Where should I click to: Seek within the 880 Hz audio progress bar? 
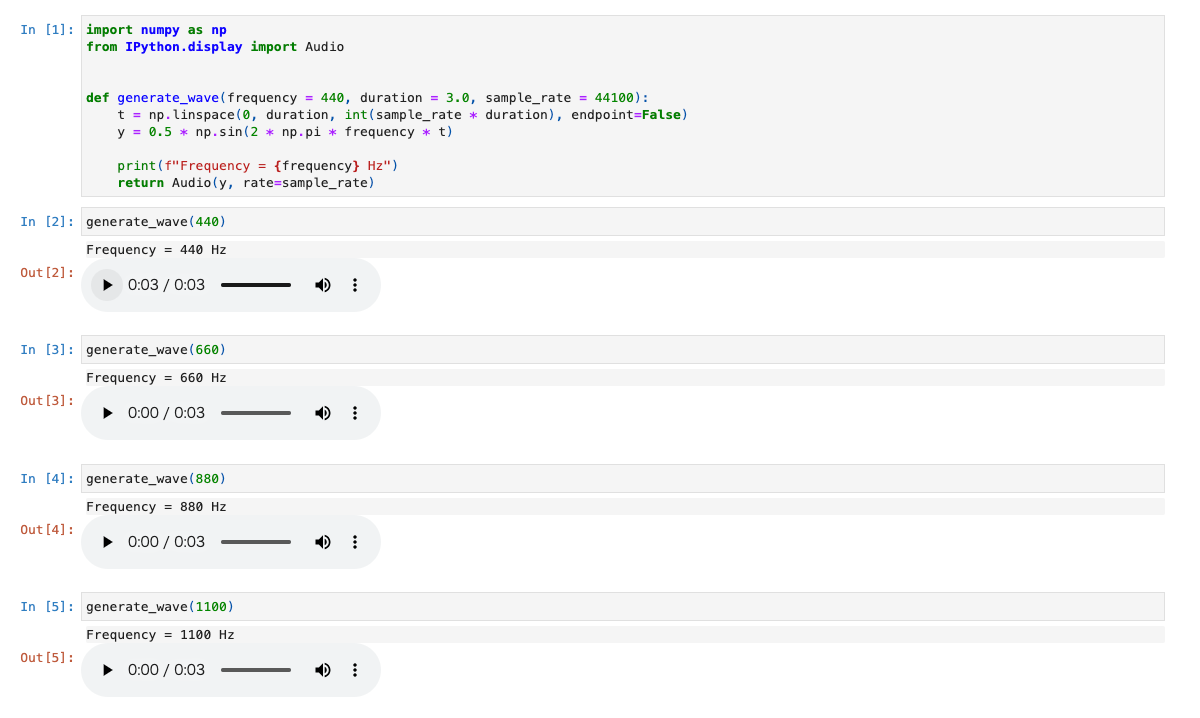pos(256,542)
